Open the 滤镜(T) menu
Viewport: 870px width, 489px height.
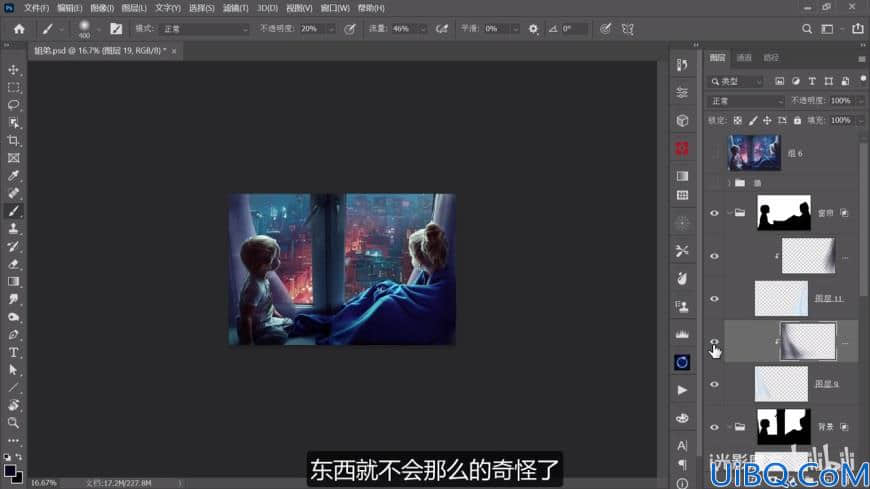(x=236, y=8)
